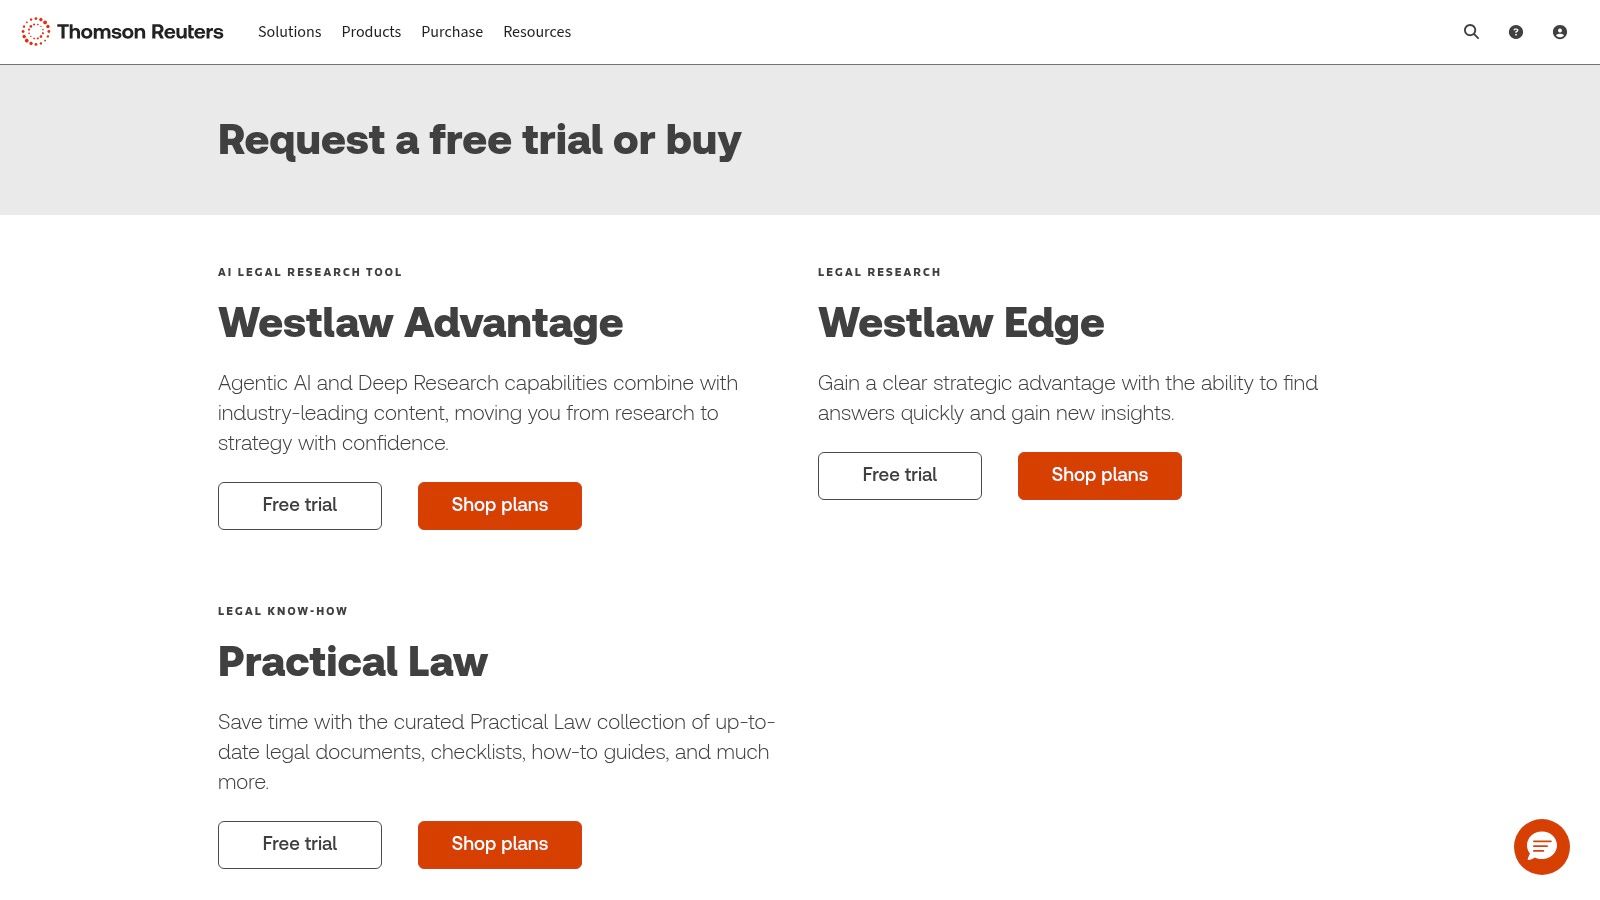1600x900 pixels.
Task: Shop plans for Westlaw Edge
Action: click(x=1099, y=475)
